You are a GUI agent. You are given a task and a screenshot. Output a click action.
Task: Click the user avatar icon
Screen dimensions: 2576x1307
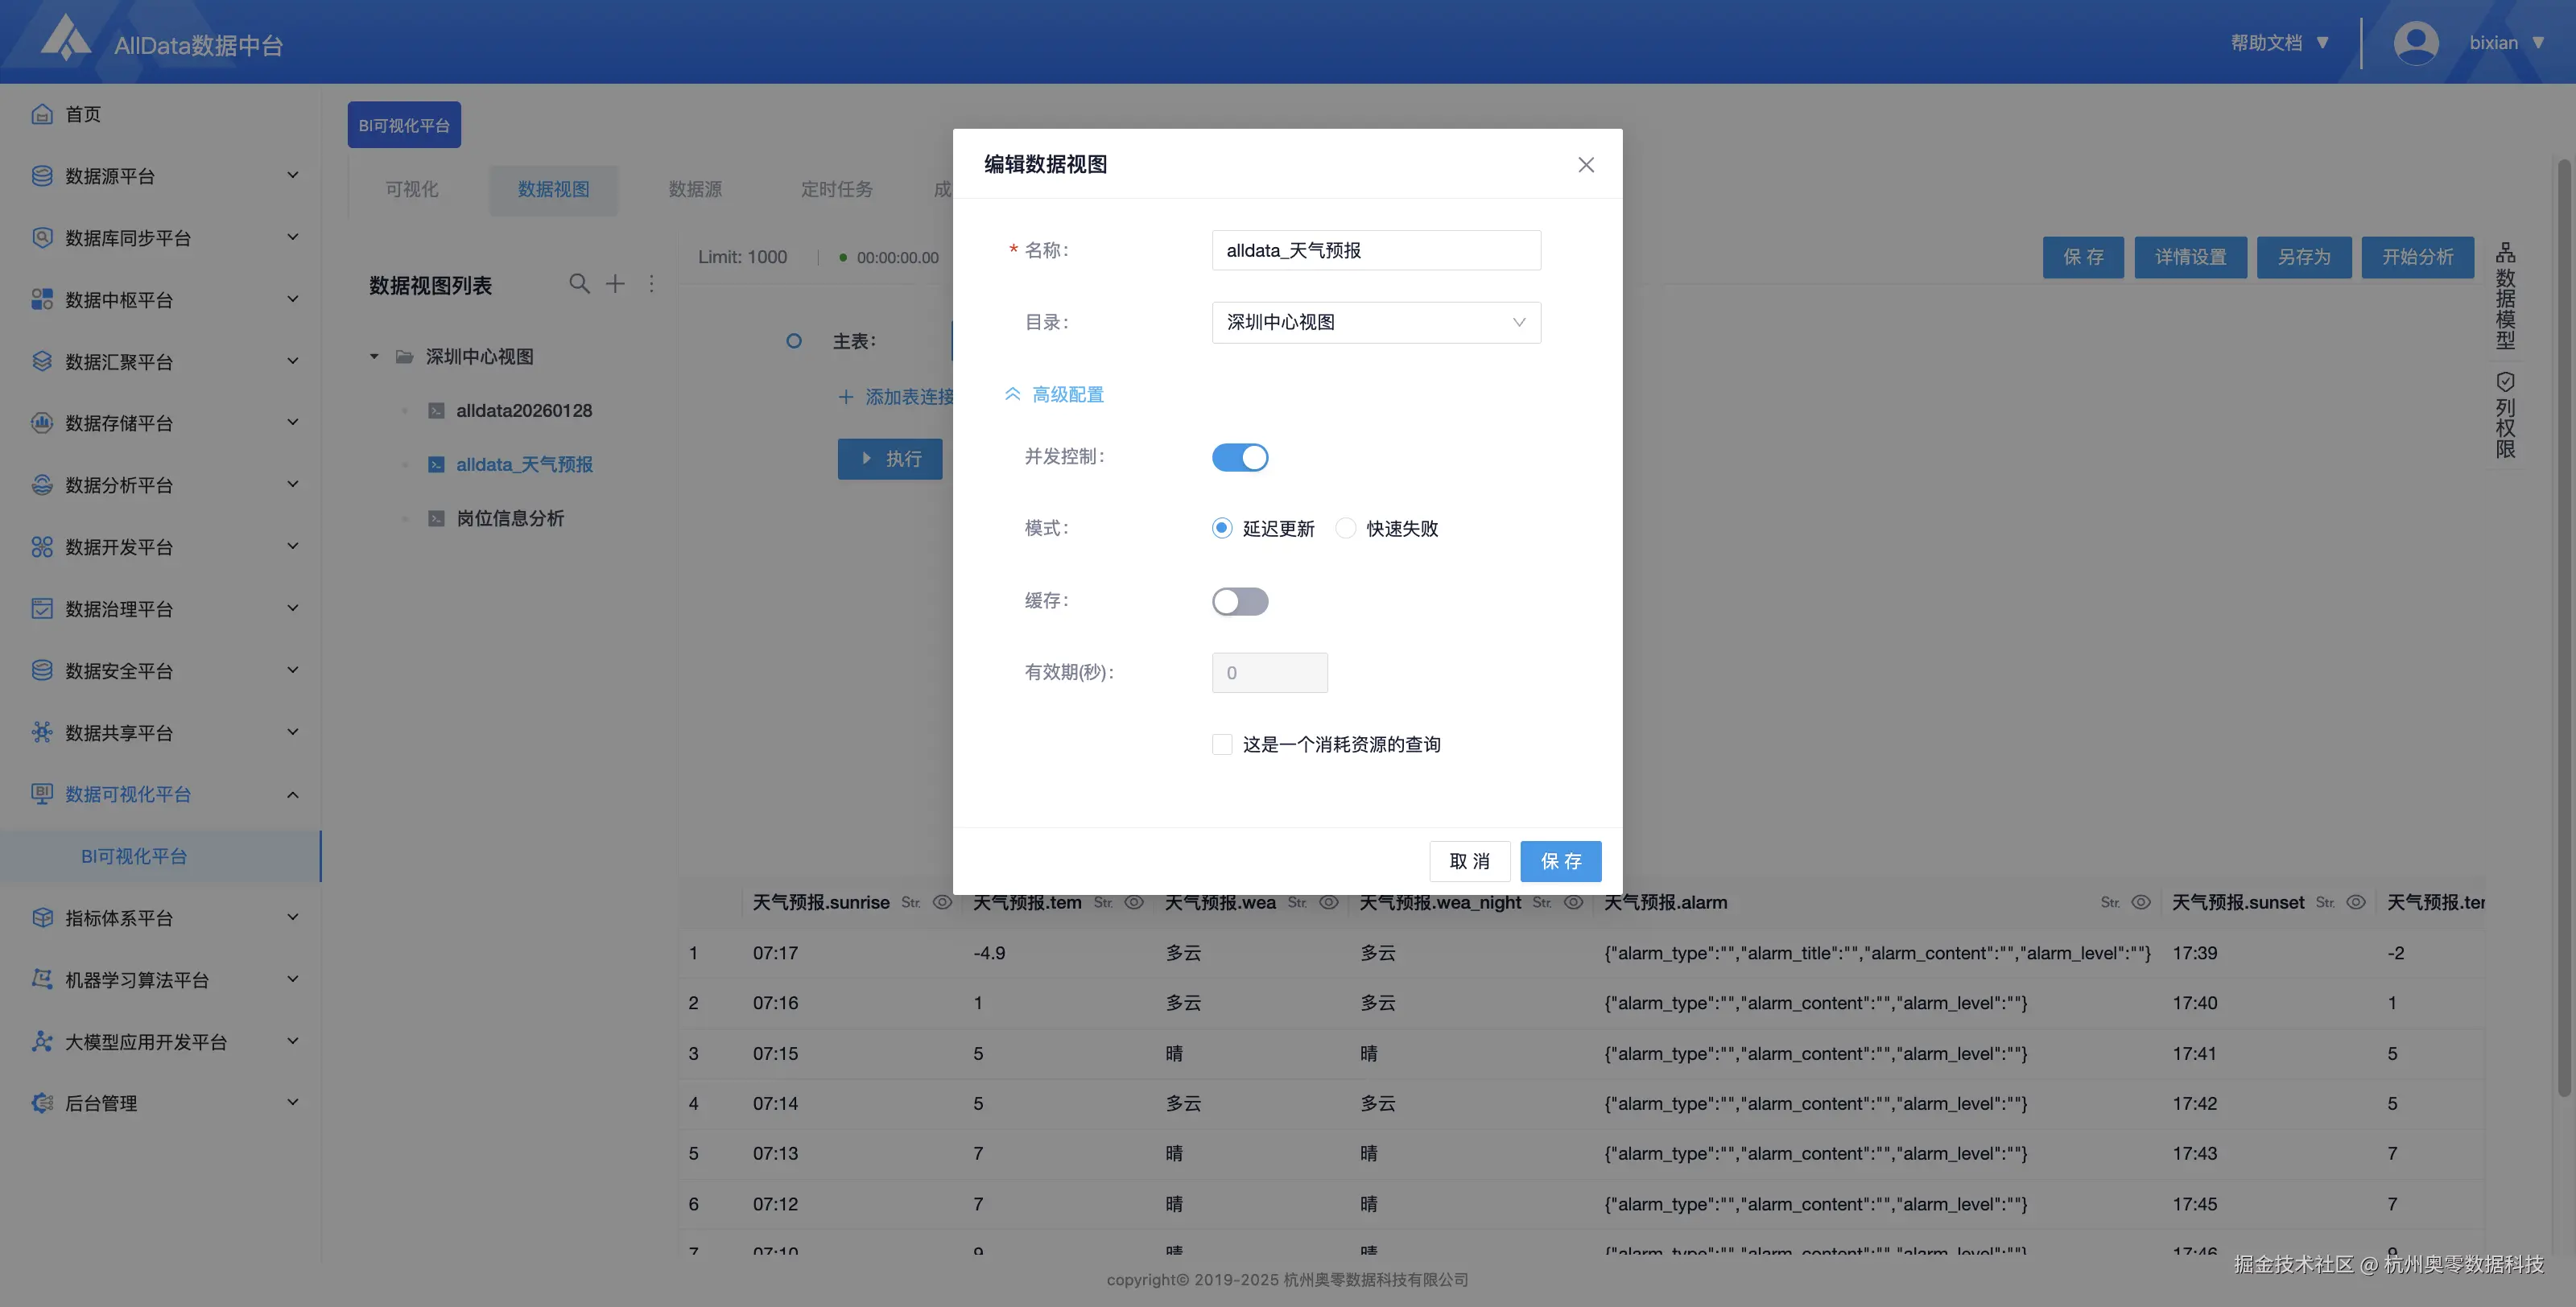click(2415, 43)
